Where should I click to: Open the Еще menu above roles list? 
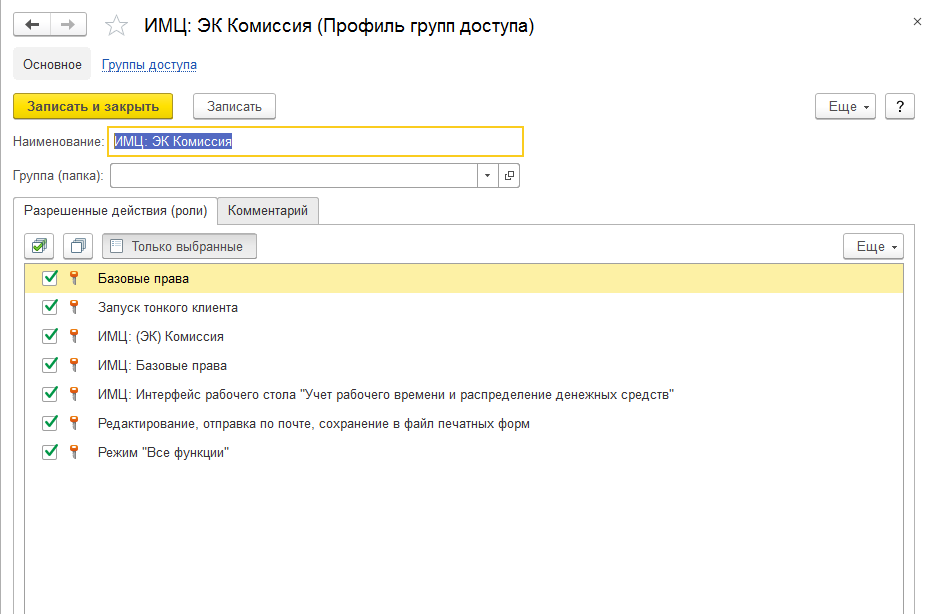pyautogui.click(x=873, y=246)
